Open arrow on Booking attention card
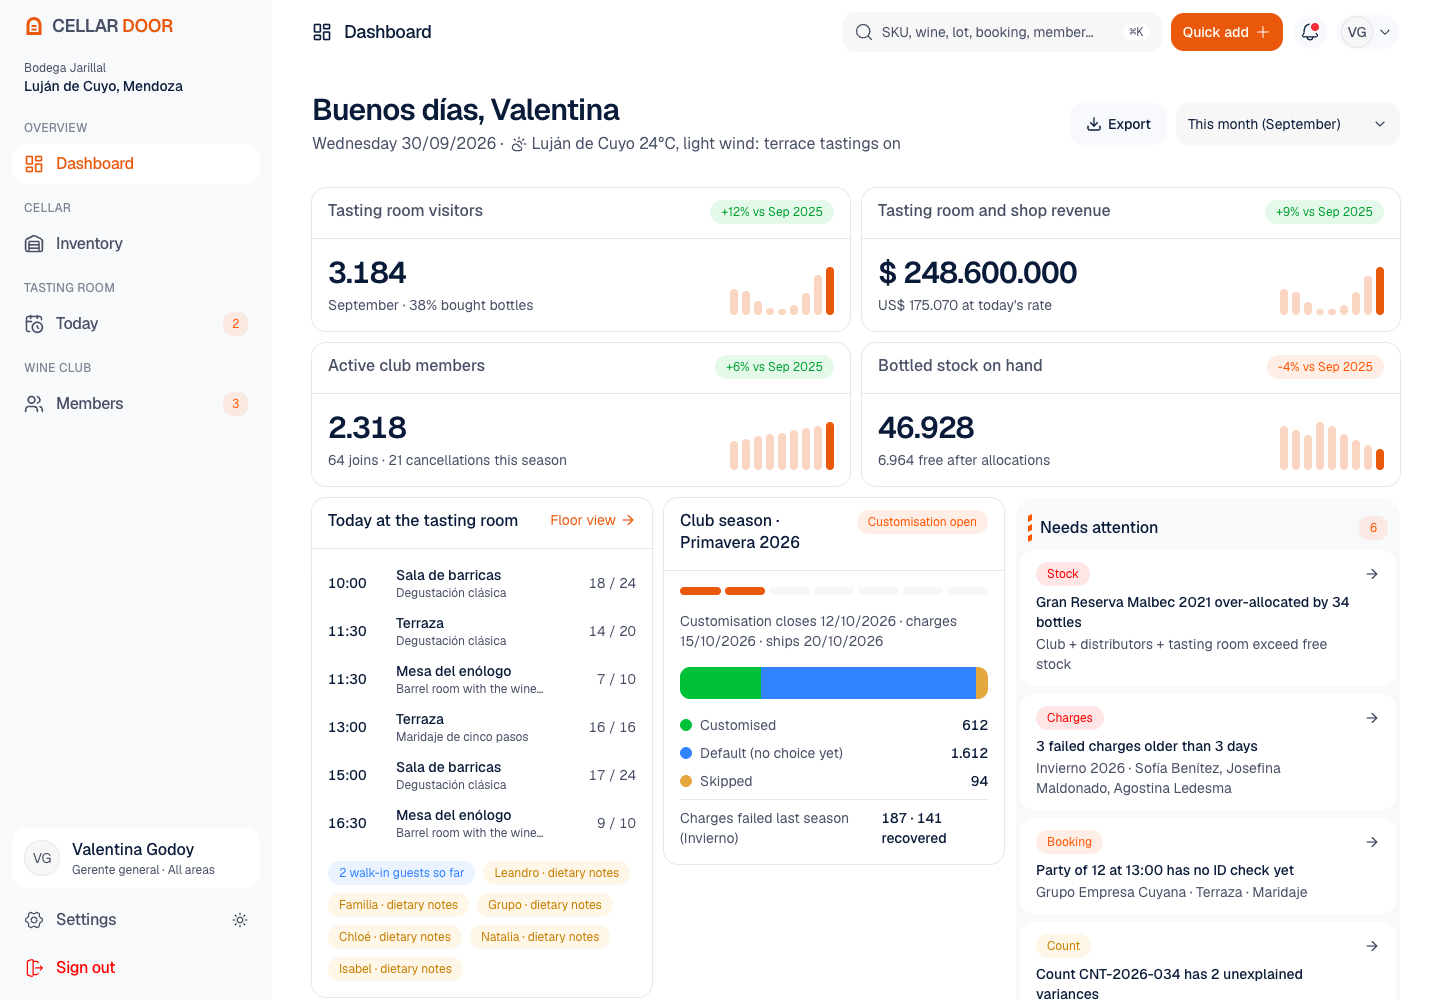This screenshot has height=1000, width=1440. 1372,842
